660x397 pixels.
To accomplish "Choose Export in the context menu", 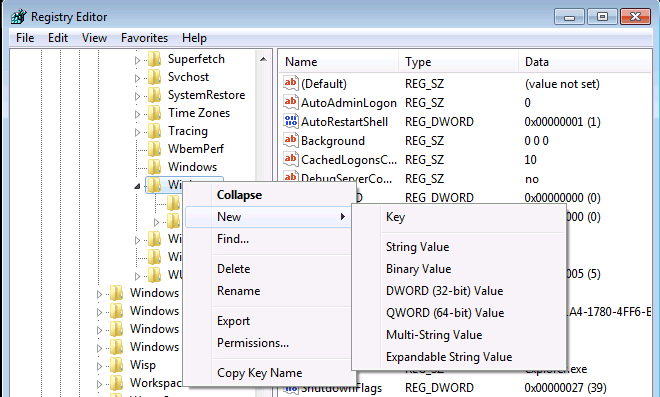I will coord(269,321).
